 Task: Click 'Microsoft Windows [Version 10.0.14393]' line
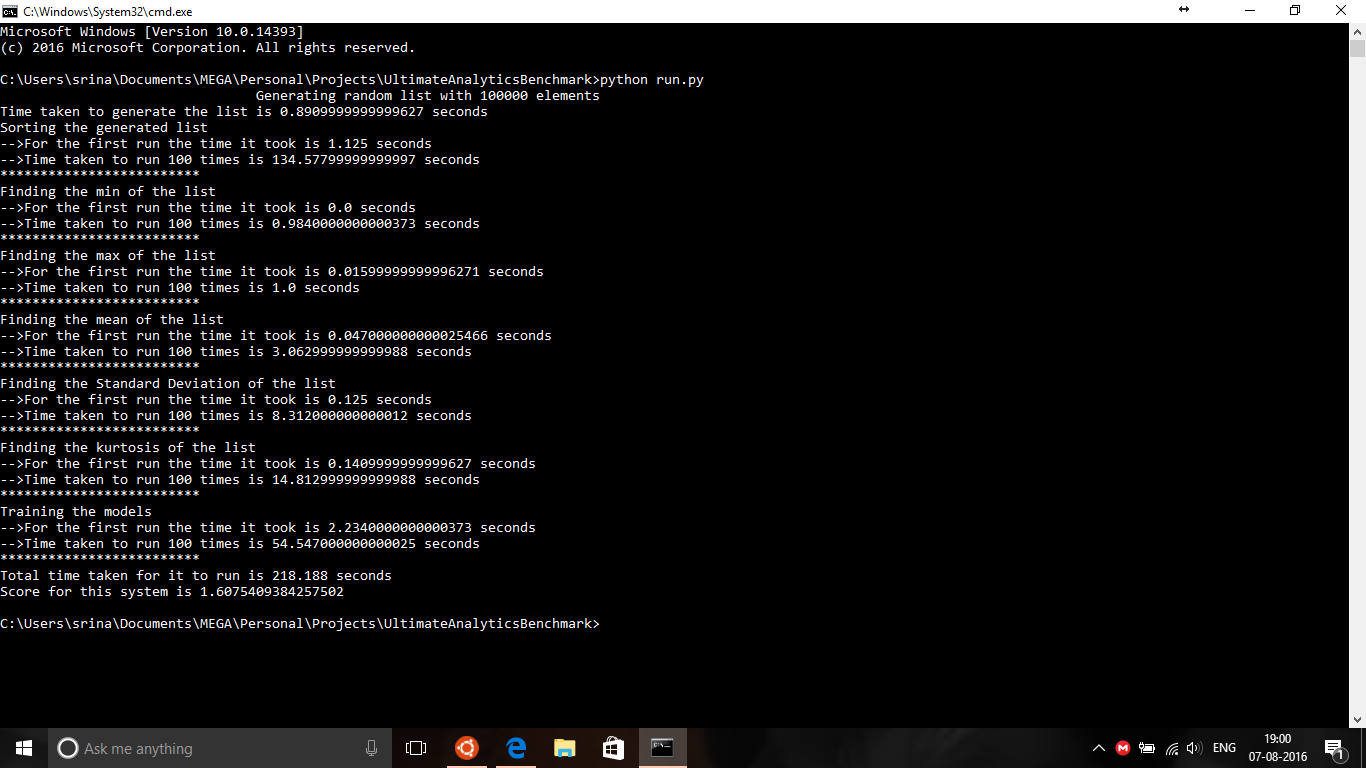(152, 32)
